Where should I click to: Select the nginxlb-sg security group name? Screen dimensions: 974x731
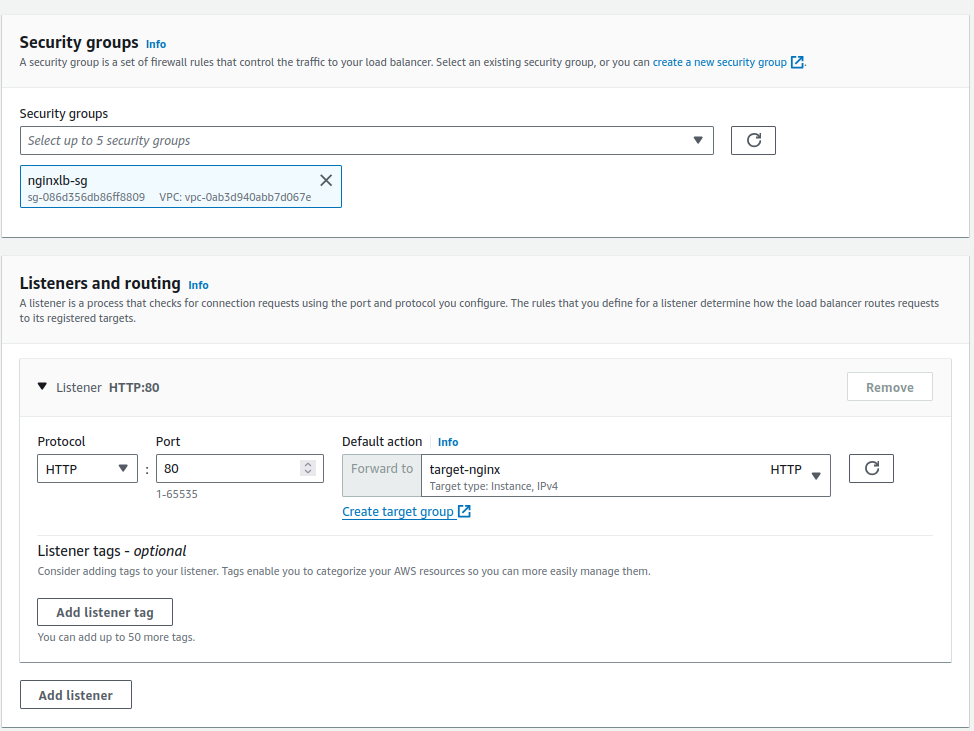click(58, 181)
